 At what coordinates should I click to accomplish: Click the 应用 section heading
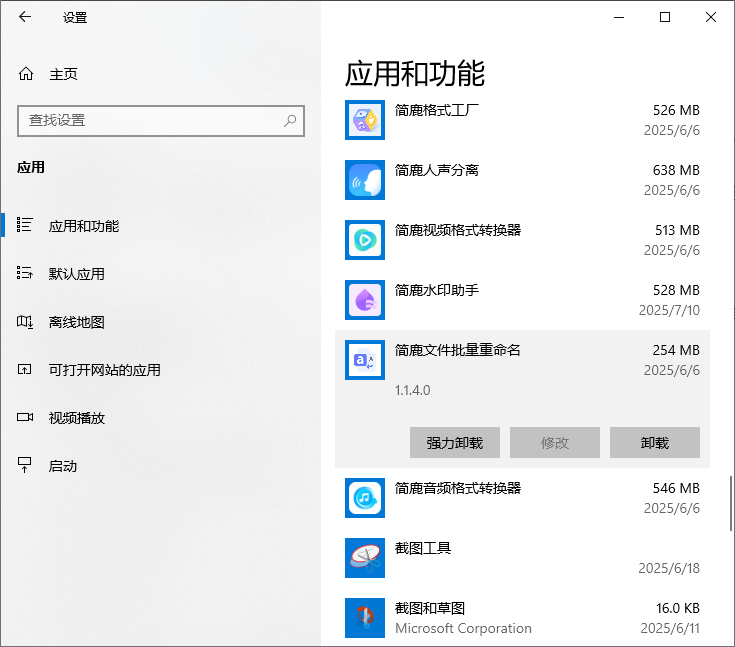pyautogui.click(x=31, y=167)
